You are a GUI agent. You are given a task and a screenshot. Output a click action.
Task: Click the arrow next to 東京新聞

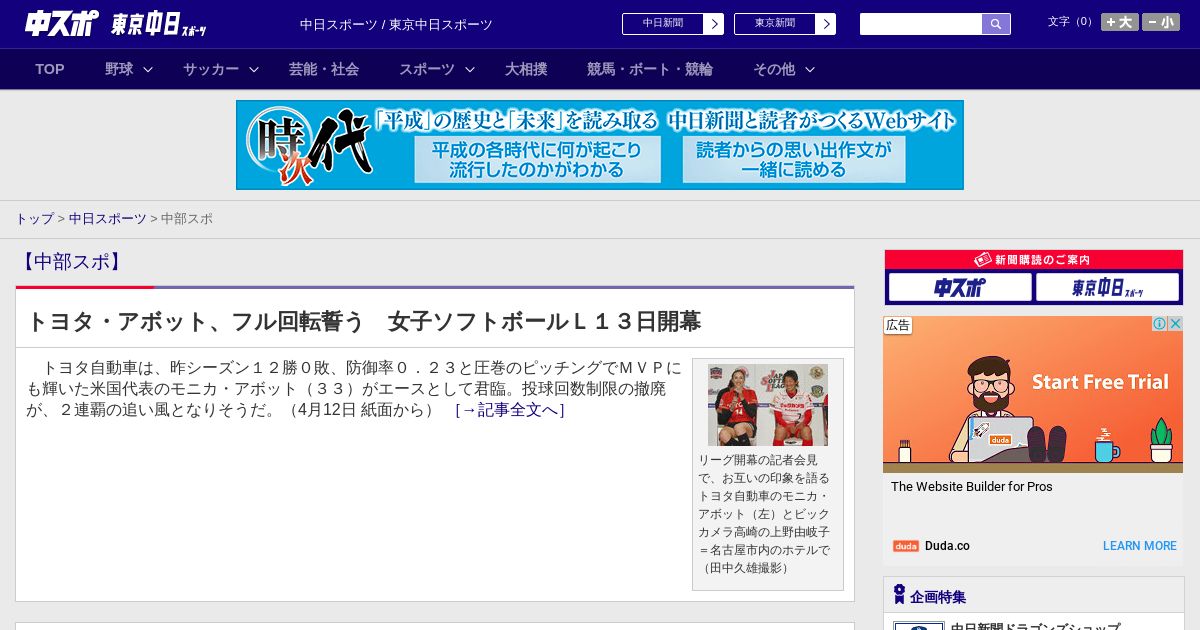point(826,24)
